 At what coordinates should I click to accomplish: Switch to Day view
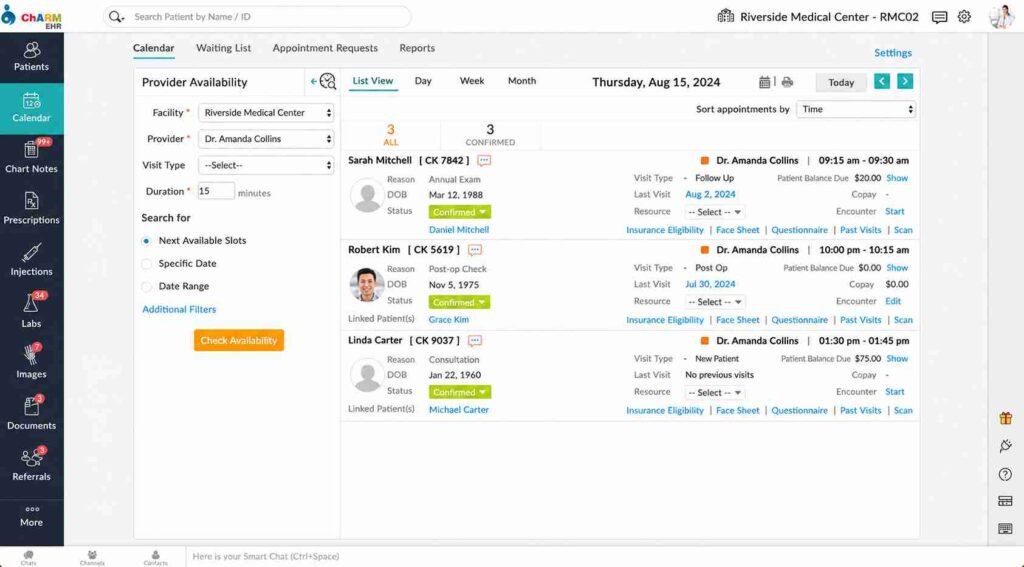pyautogui.click(x=423, y=81)
